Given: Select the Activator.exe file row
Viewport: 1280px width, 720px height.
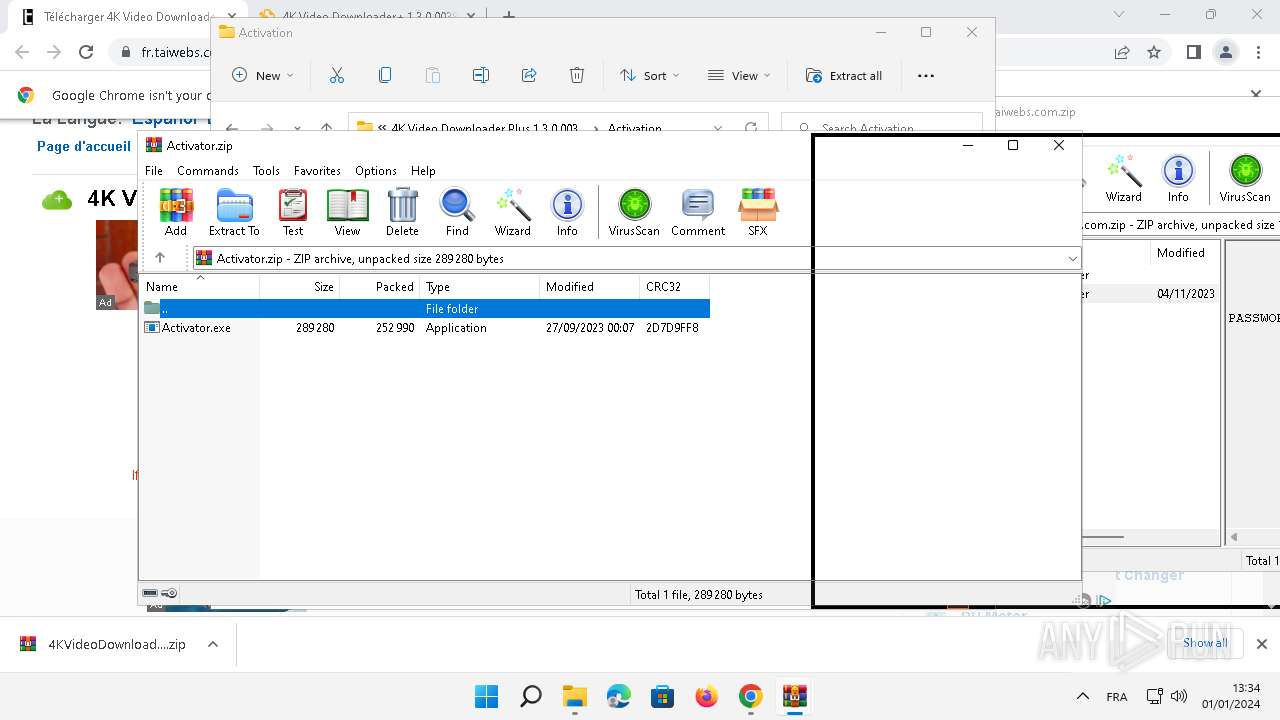Looking at the screenshot, I should 425,328.
